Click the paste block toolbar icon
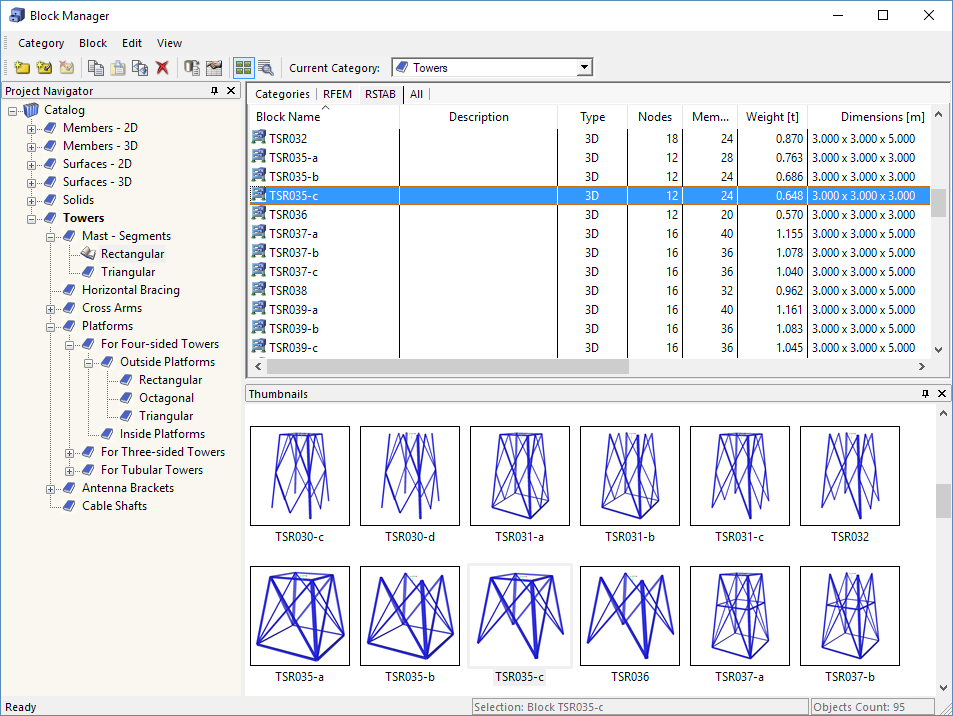953x716 pixels. pos(117,68)
